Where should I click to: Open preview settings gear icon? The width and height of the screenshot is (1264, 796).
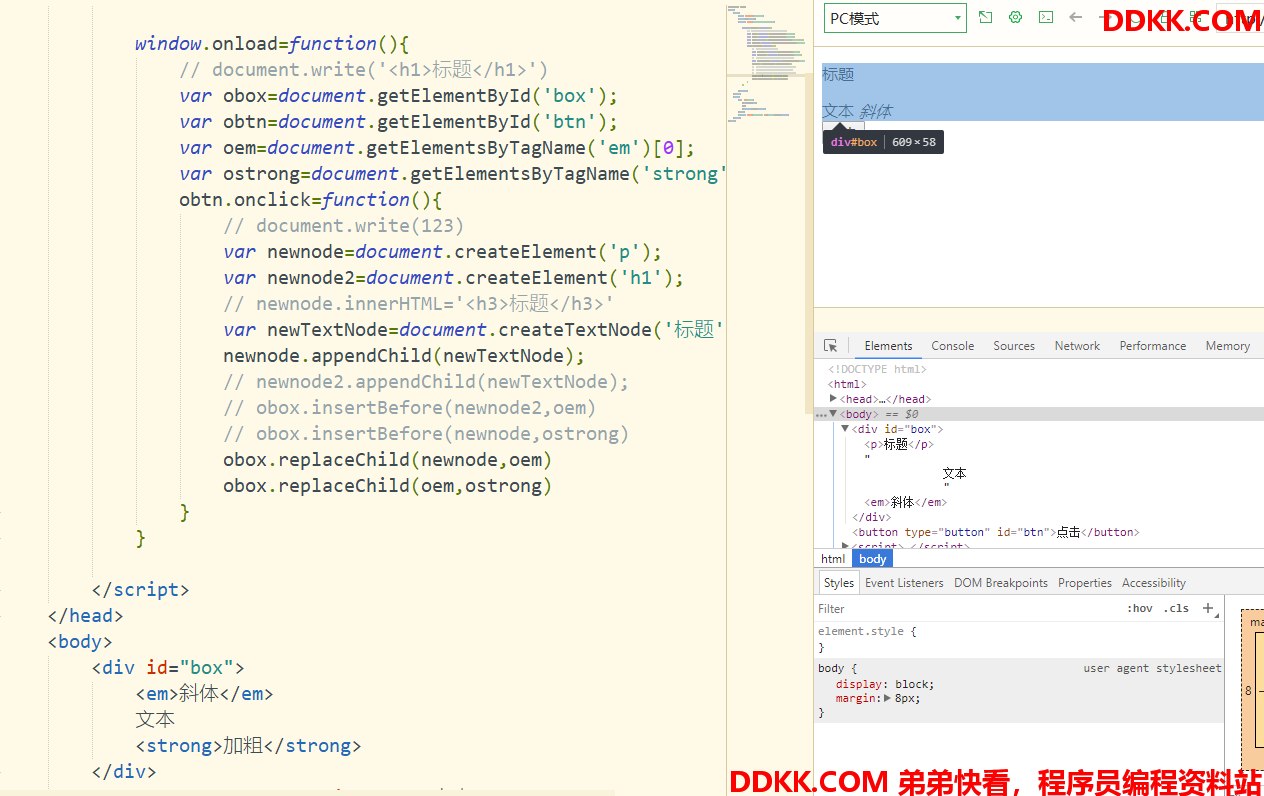pyautogui.click(x=1015, y=17)
